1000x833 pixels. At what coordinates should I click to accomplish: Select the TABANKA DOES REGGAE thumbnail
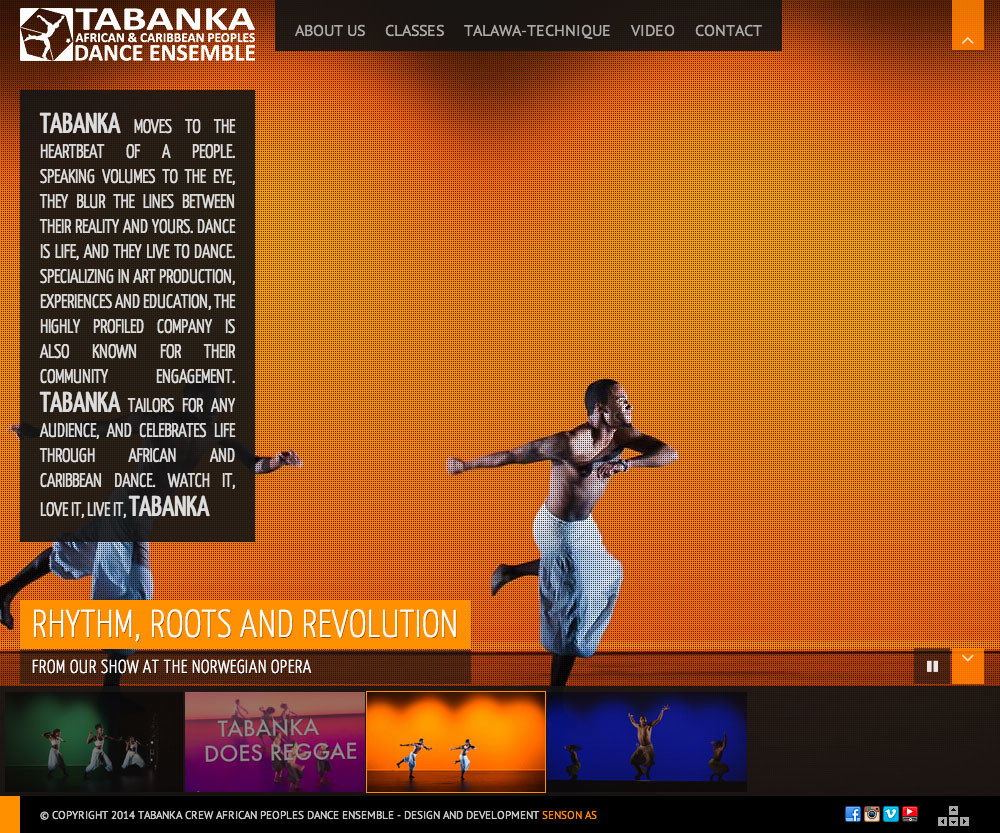pyautogui.click(x=275, y=742)
